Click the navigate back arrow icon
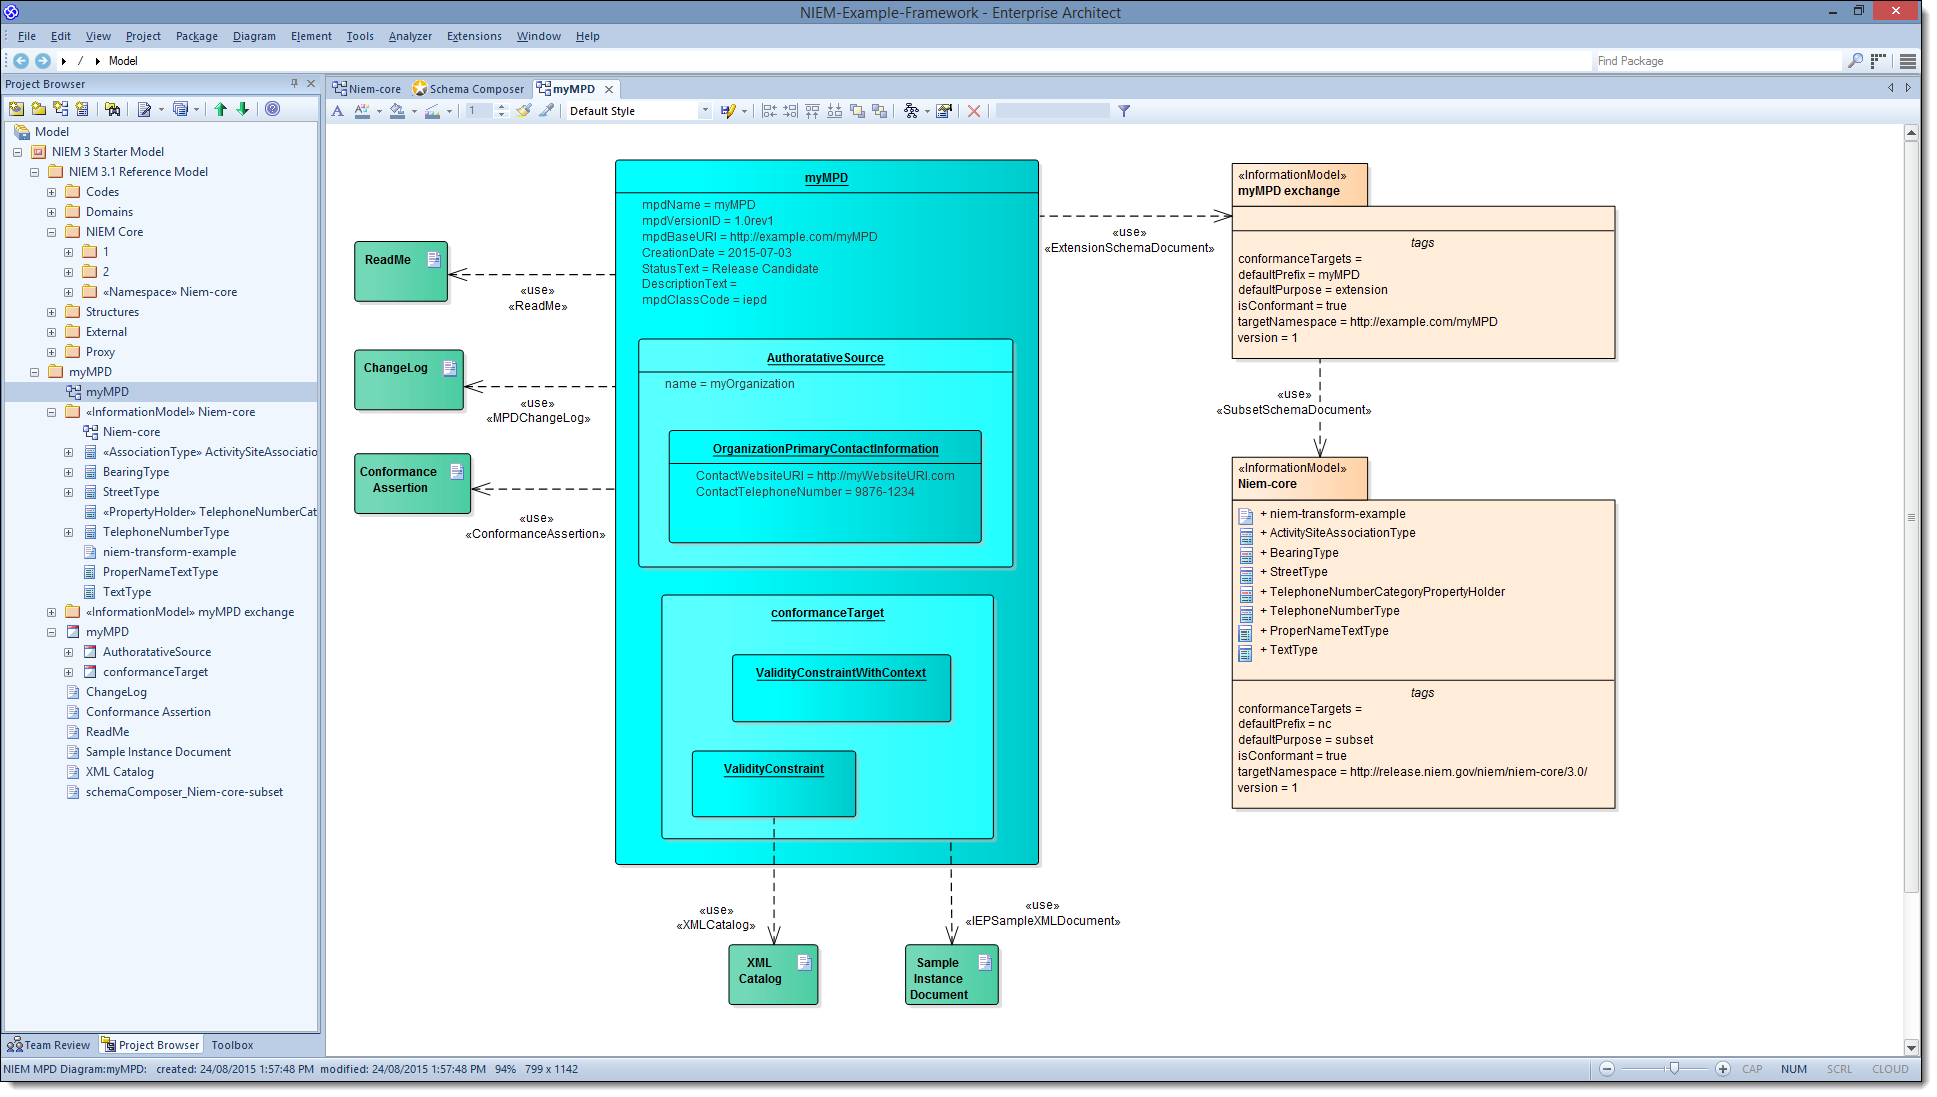Image resolution: width=1937 pixels, height=1097 pixels. click(20, 61)
